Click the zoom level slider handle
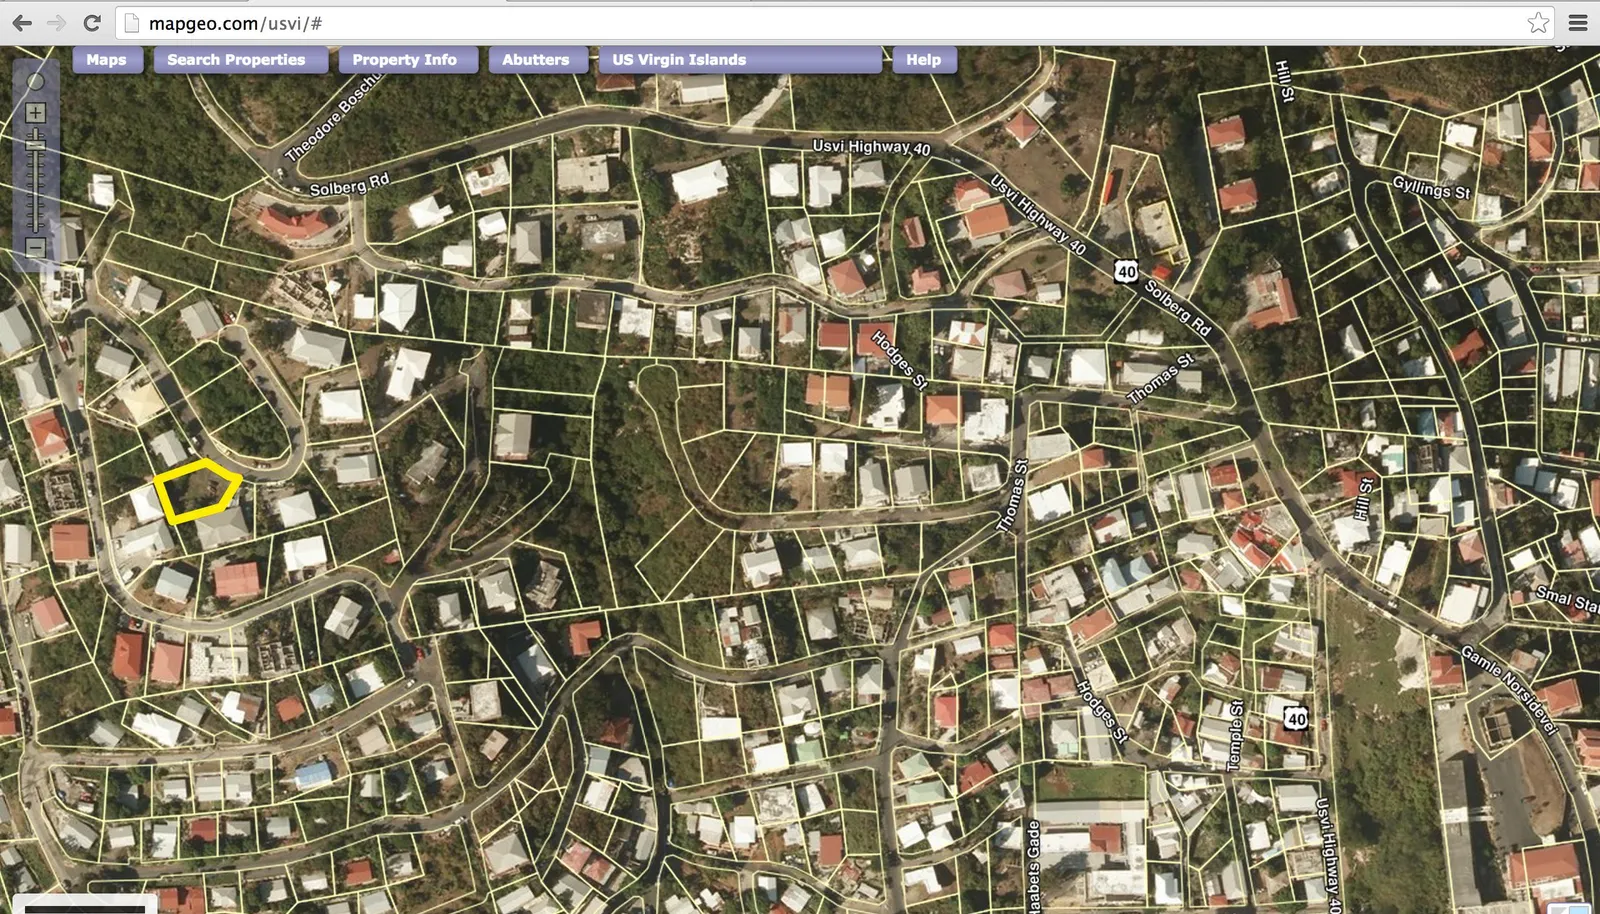This screenshot has height=914, width=1600. click(x=35, y=144)
